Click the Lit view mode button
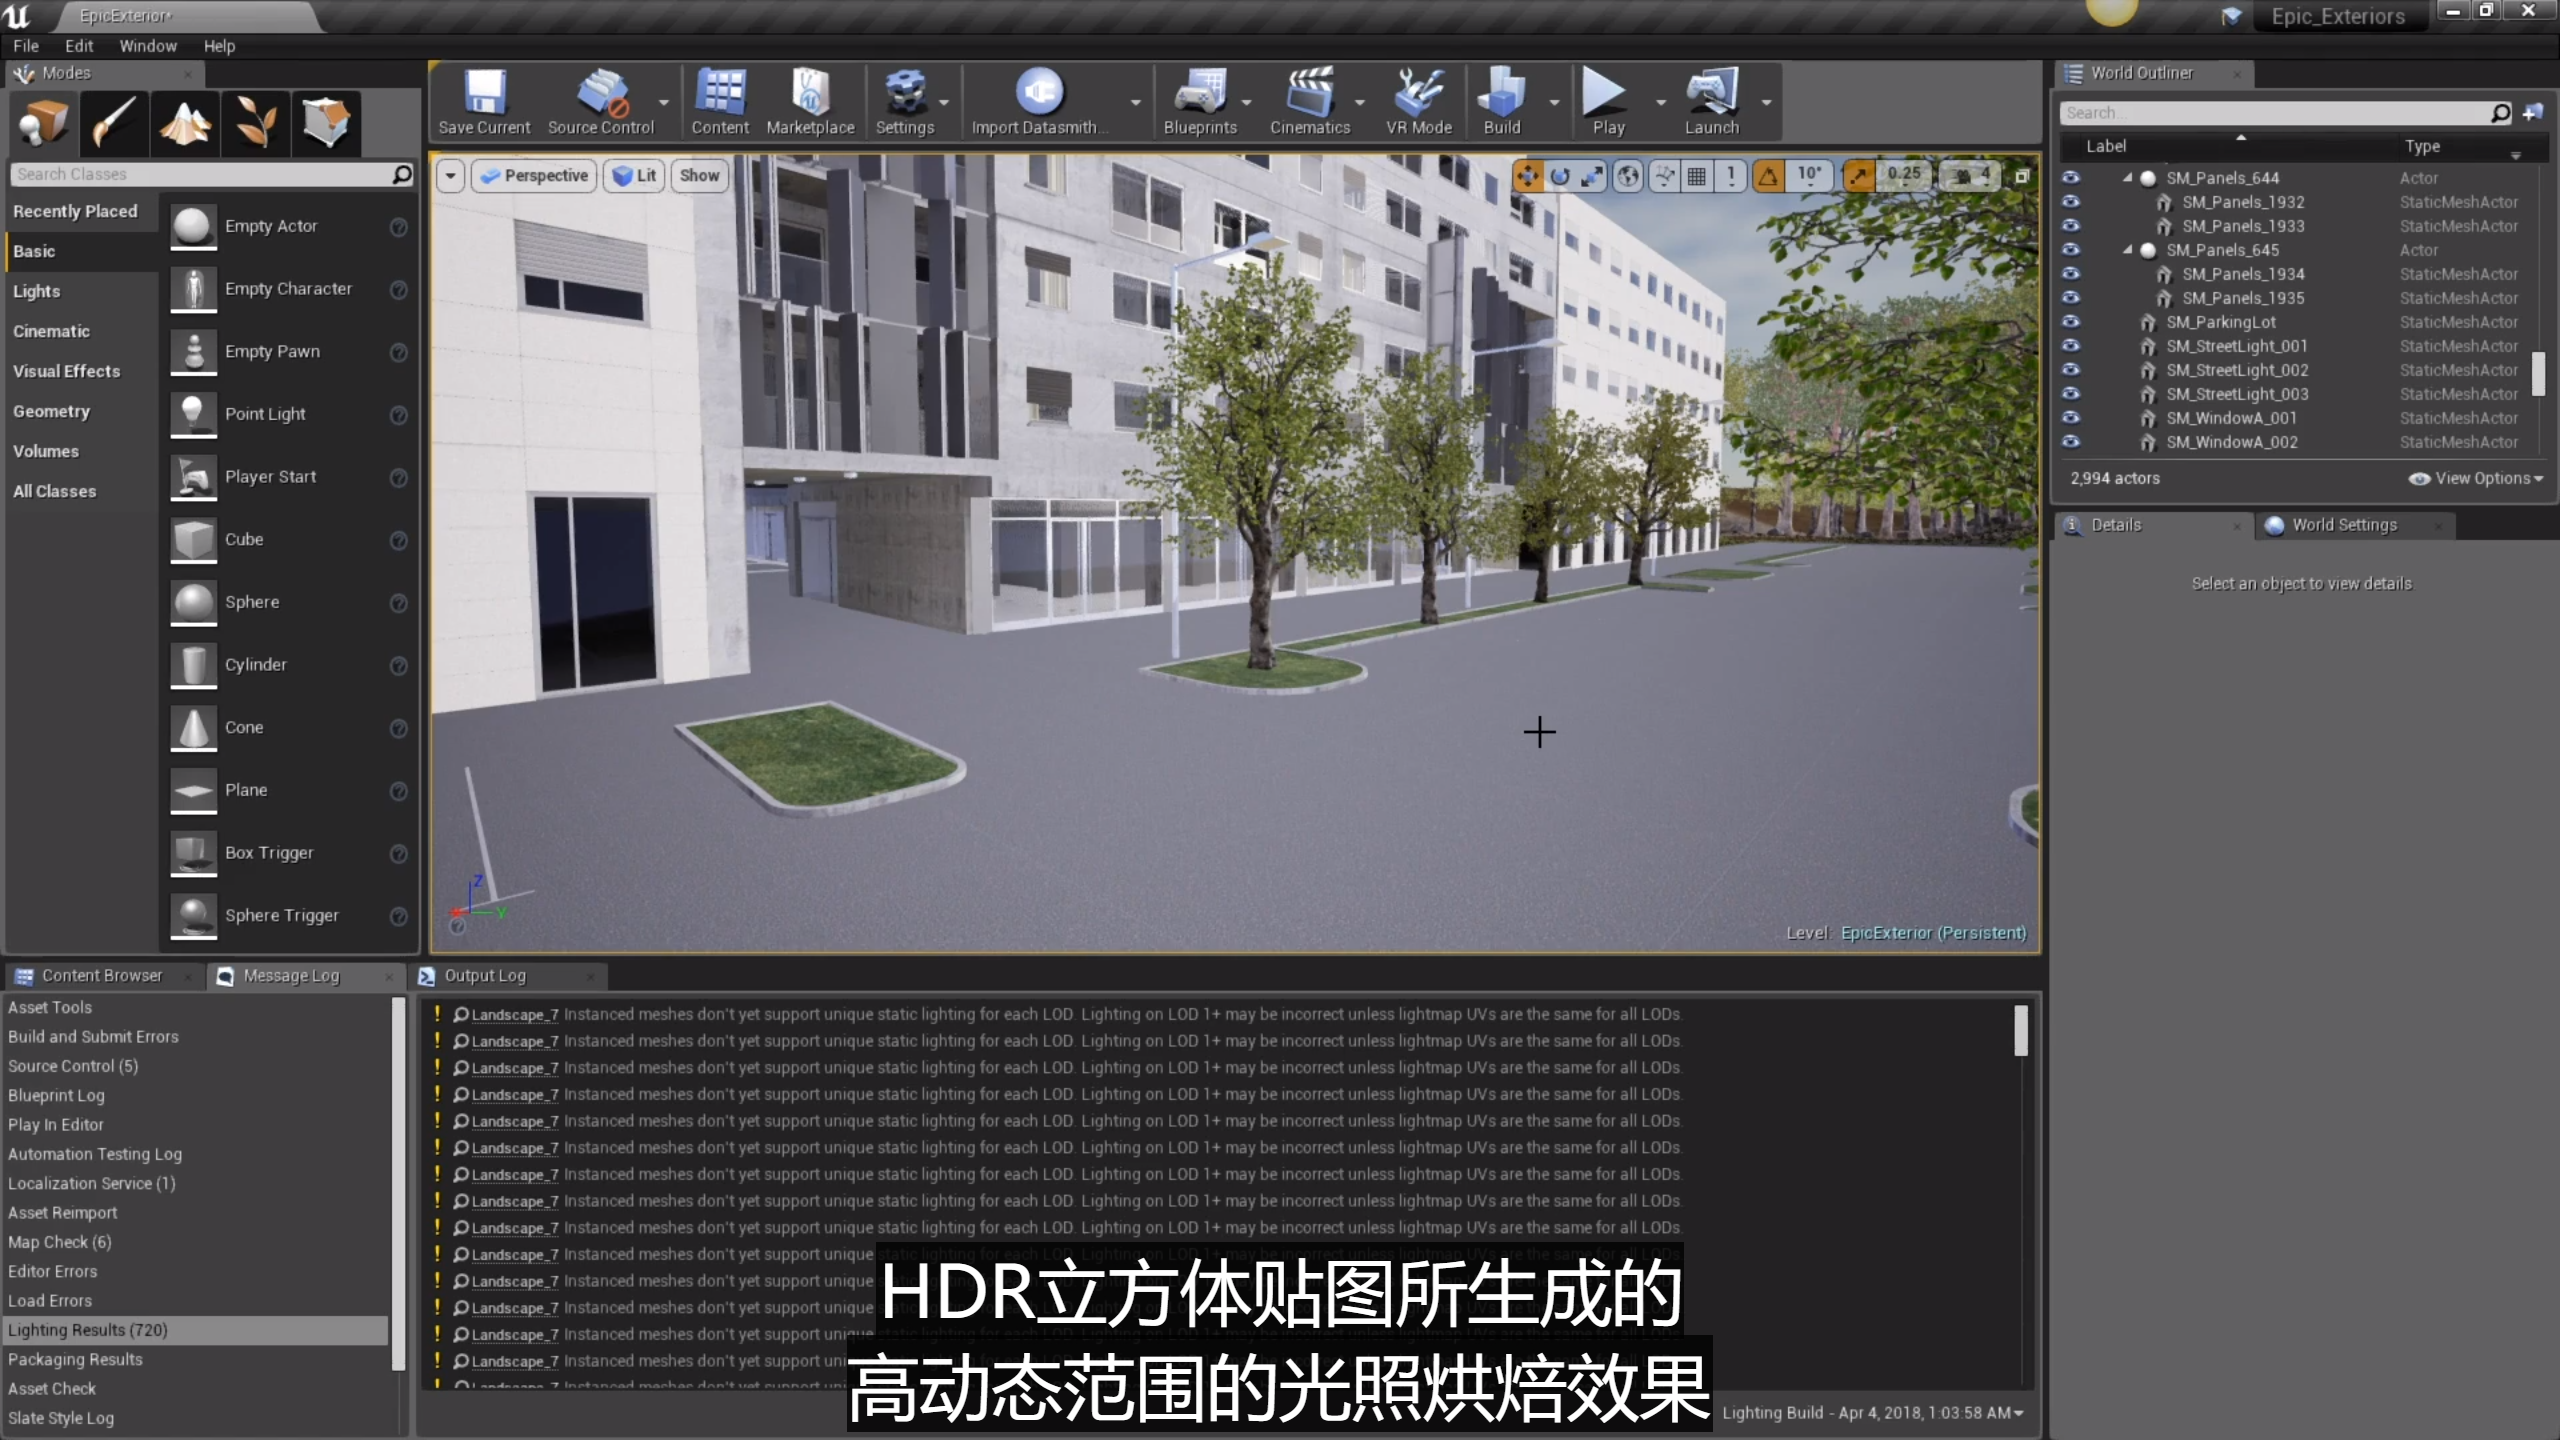 tap(635, 176)
